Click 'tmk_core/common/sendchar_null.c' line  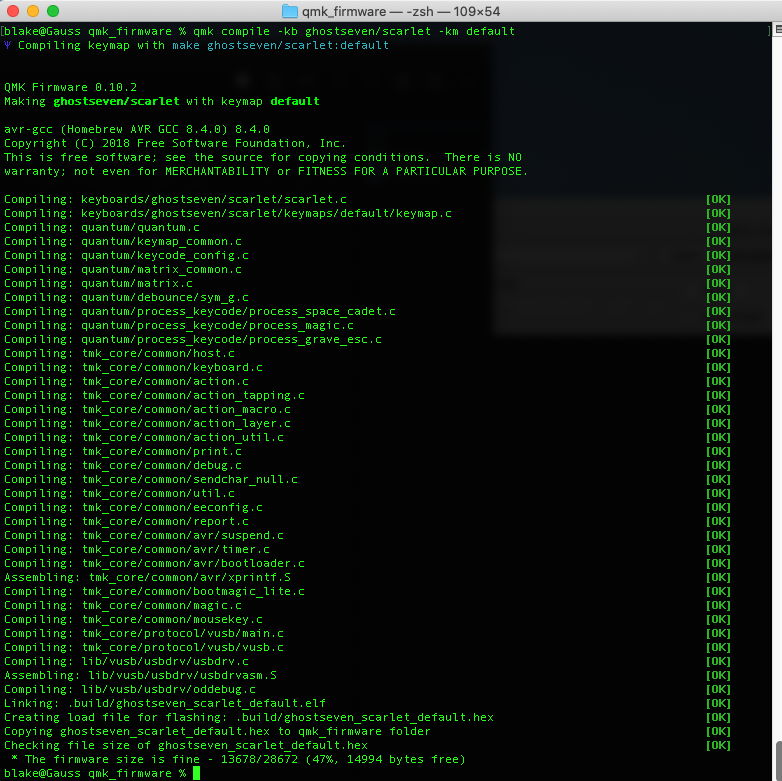[151, 479]
